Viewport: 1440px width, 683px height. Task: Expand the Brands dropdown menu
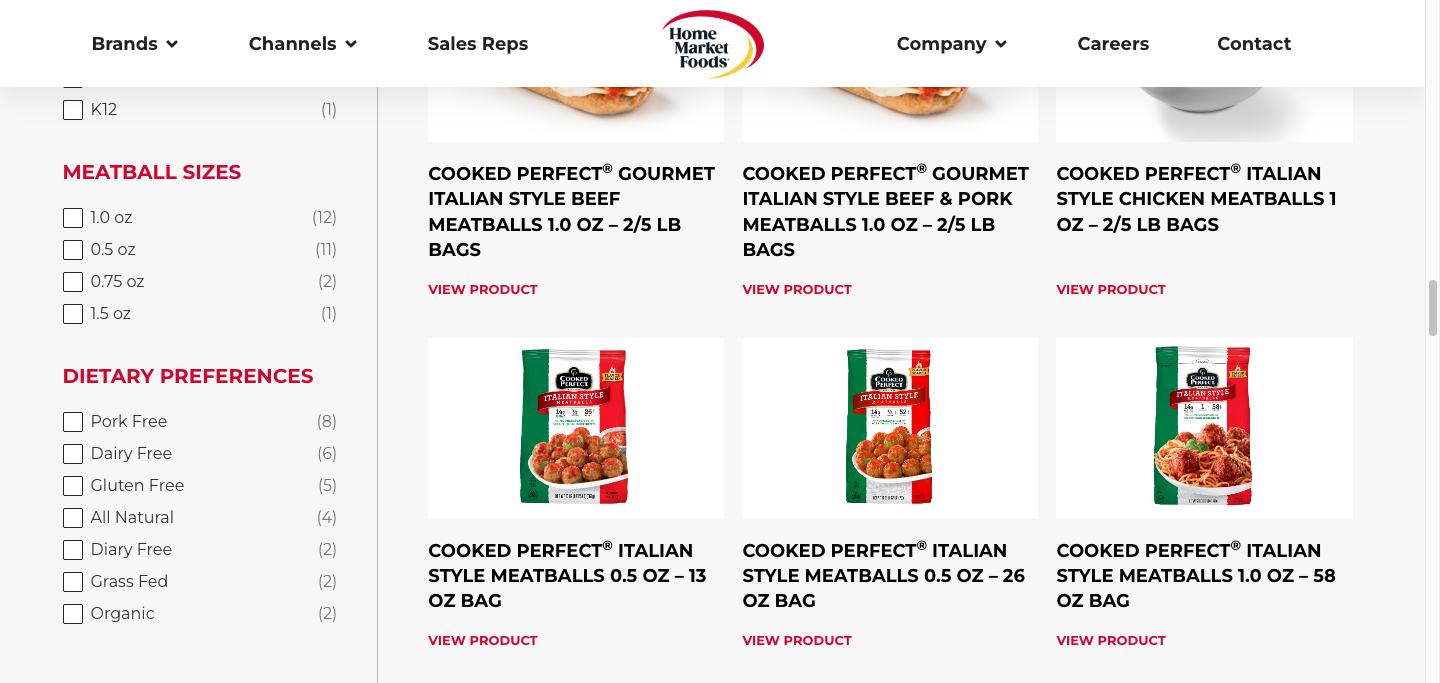134,44
